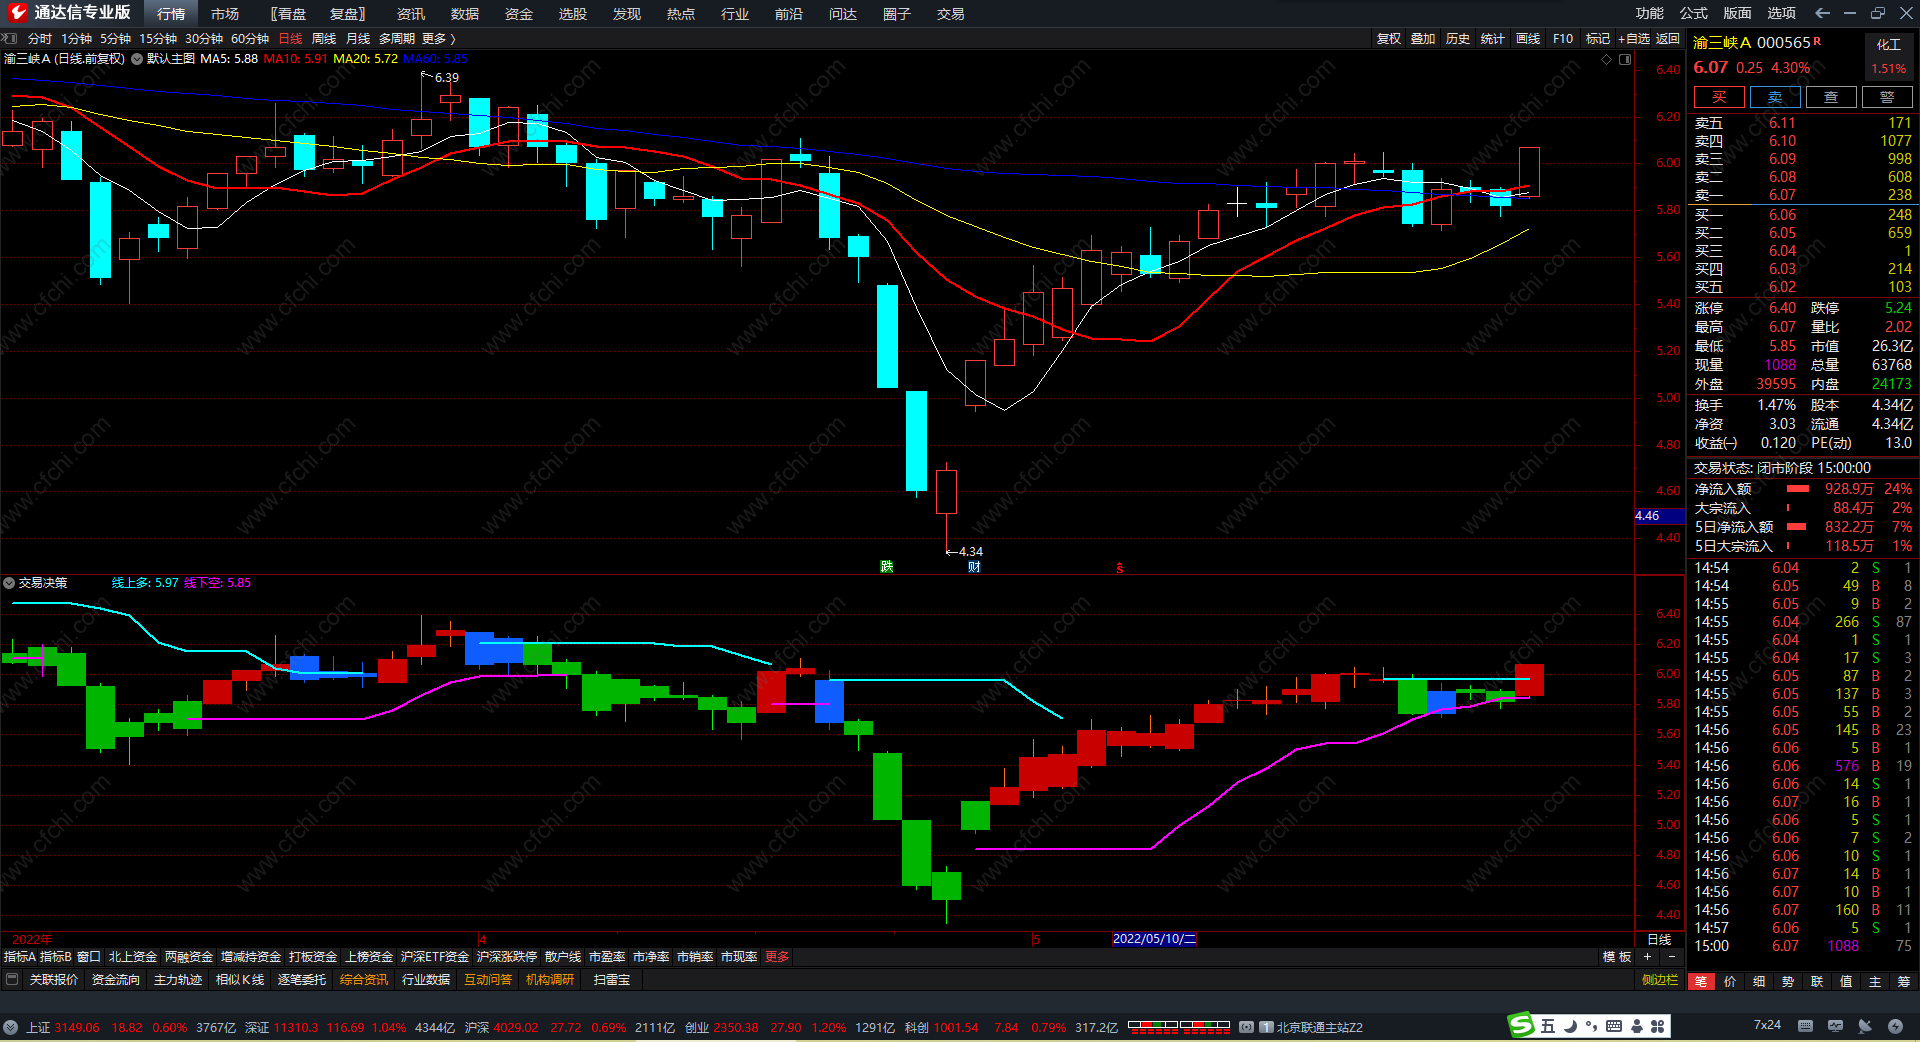Viewport: 1920px width, 1042px height.
Task: Click the blue 卖 sell button
Action: [x=1775, y=97]
